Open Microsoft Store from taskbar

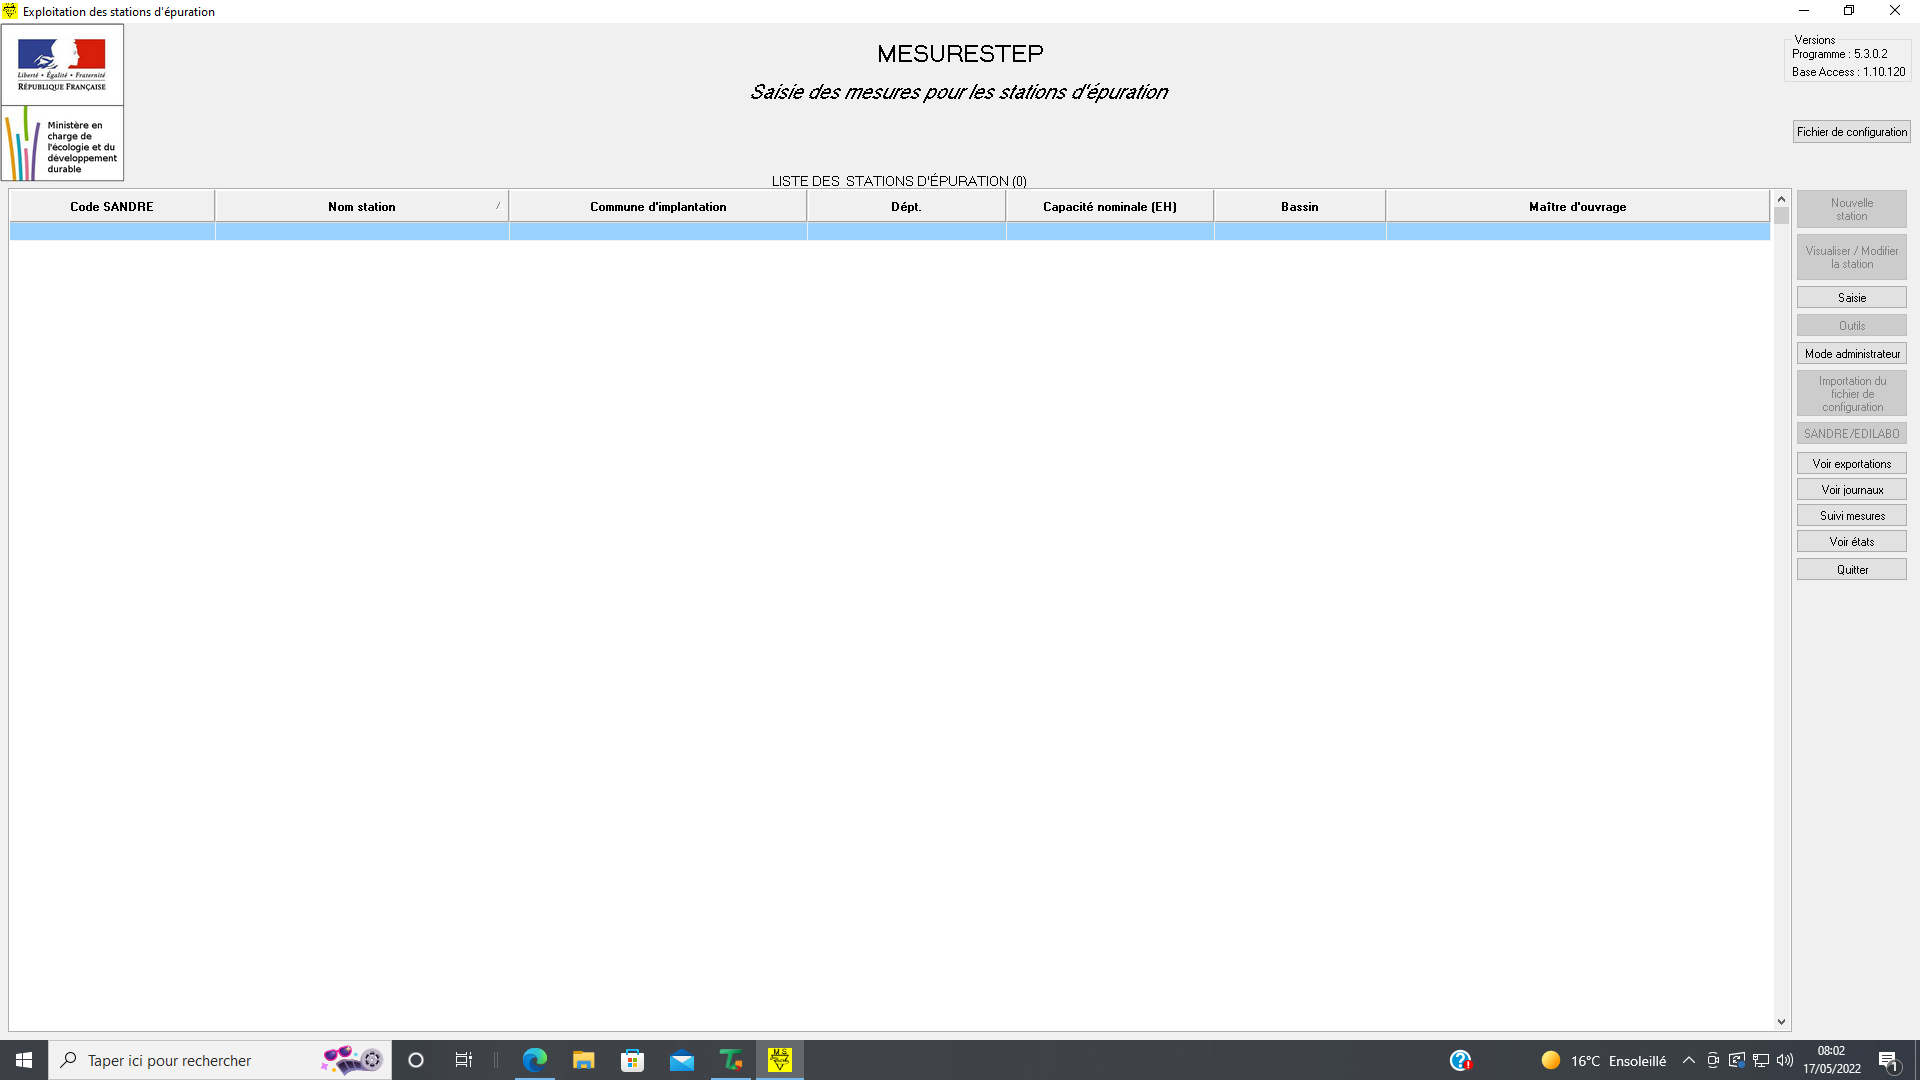tap(633, 1060)
